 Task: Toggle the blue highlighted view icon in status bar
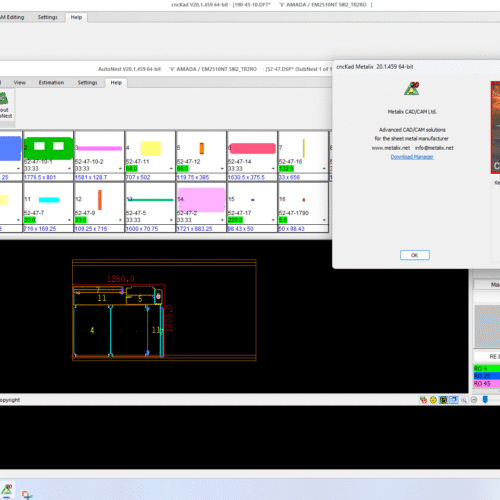click(454, 400)
